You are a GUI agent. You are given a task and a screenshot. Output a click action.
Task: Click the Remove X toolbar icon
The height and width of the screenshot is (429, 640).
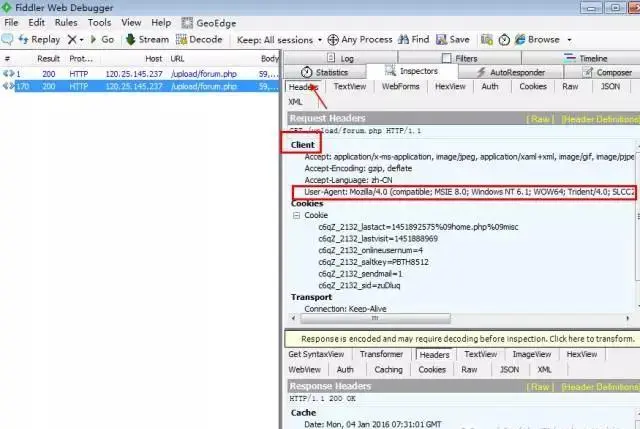point(72,40)
